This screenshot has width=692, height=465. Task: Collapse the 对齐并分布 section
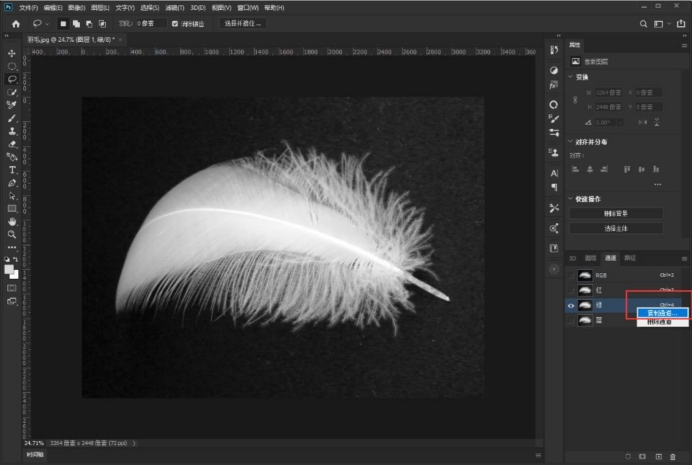570,142
